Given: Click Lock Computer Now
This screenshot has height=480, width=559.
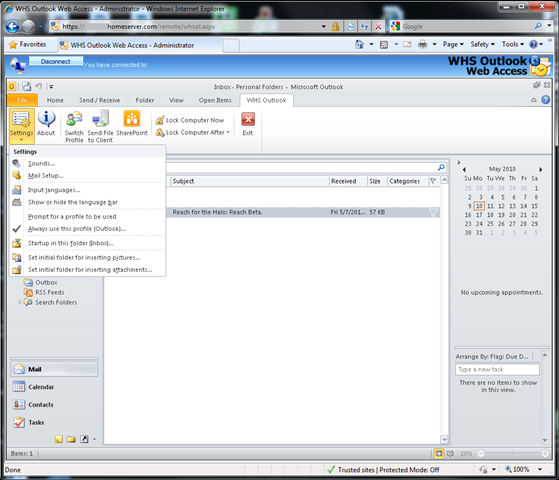Looking at the screenshot, I should coord(190,120).
